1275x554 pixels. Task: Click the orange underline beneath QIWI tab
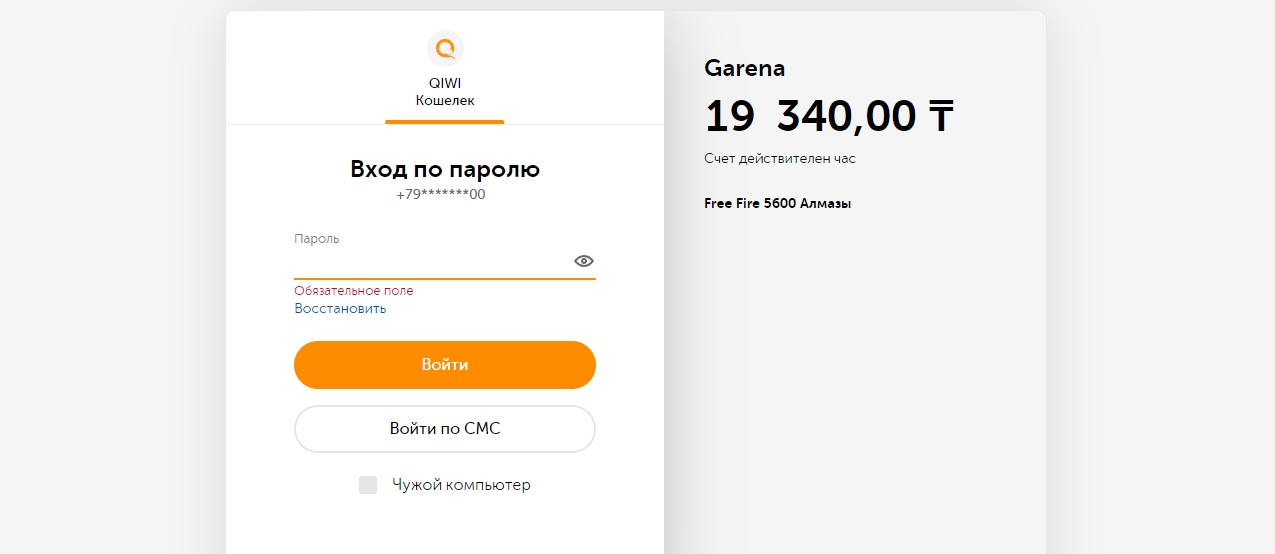tap(445, 122)
